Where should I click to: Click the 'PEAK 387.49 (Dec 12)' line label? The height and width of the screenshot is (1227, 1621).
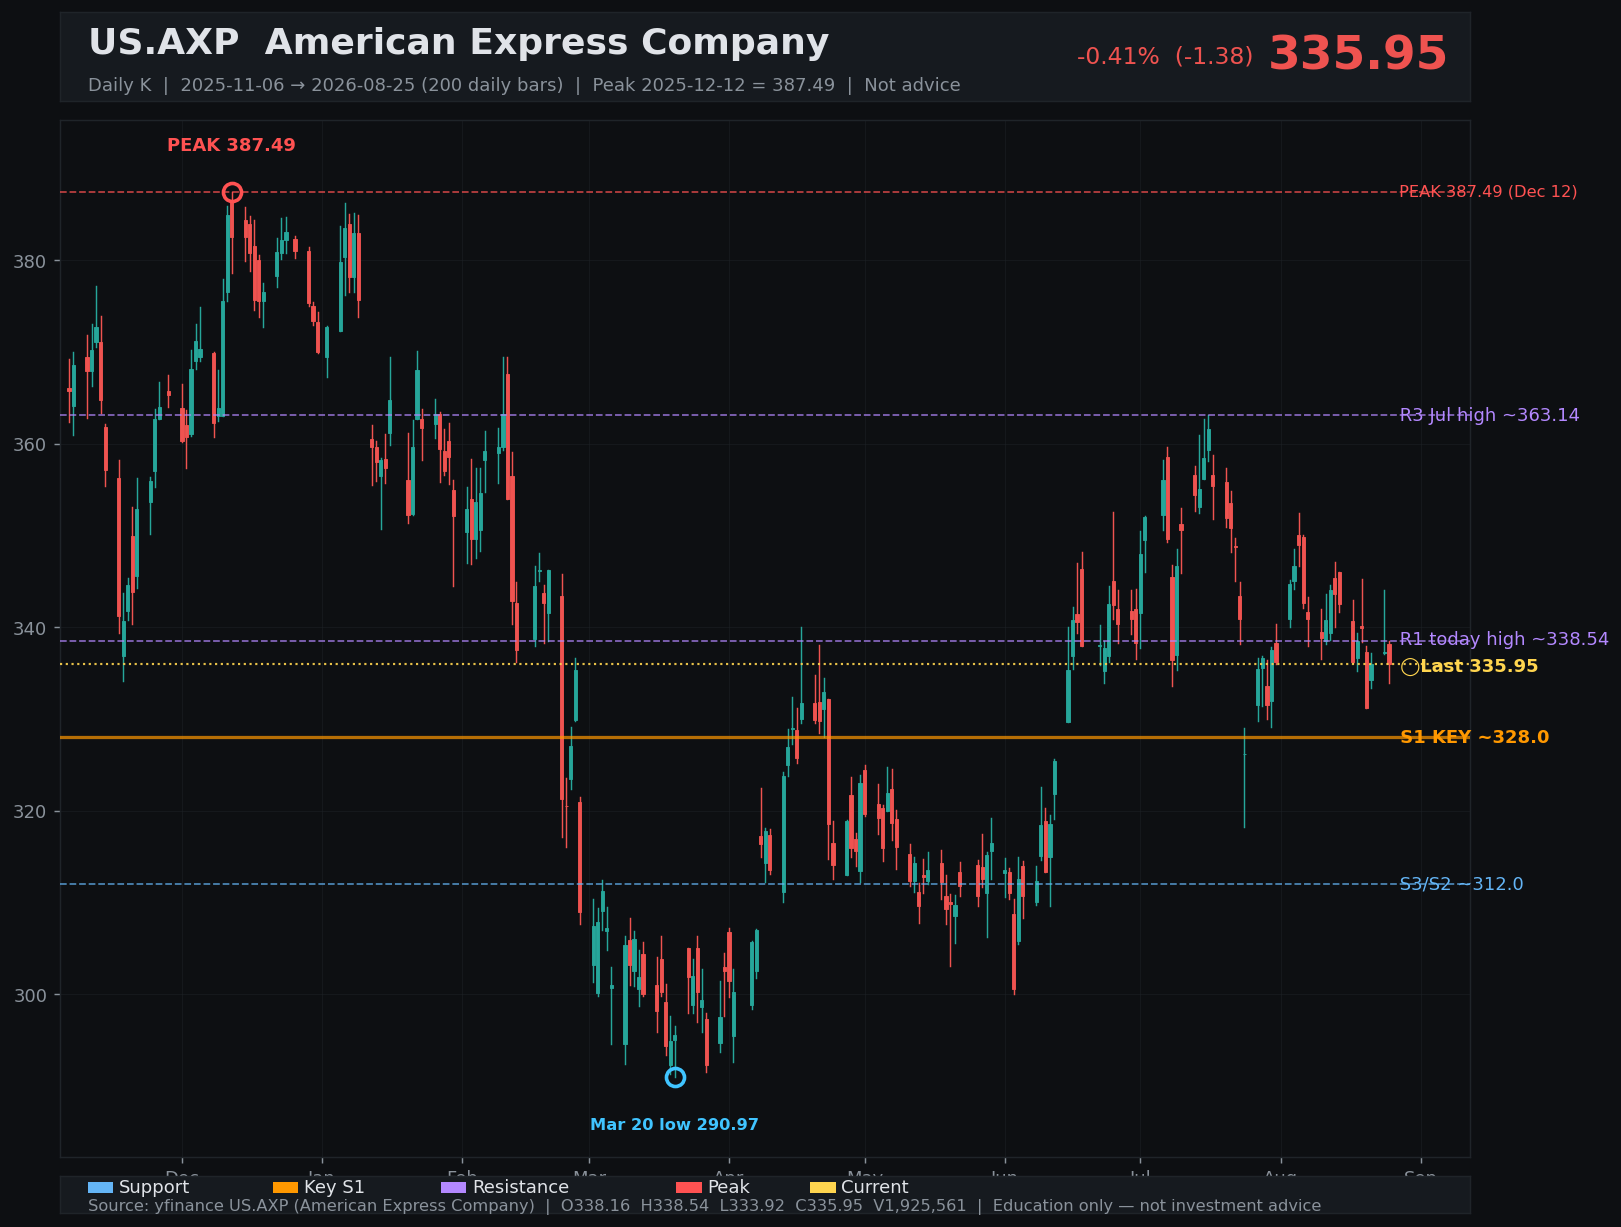click(x=1488, y=192)
